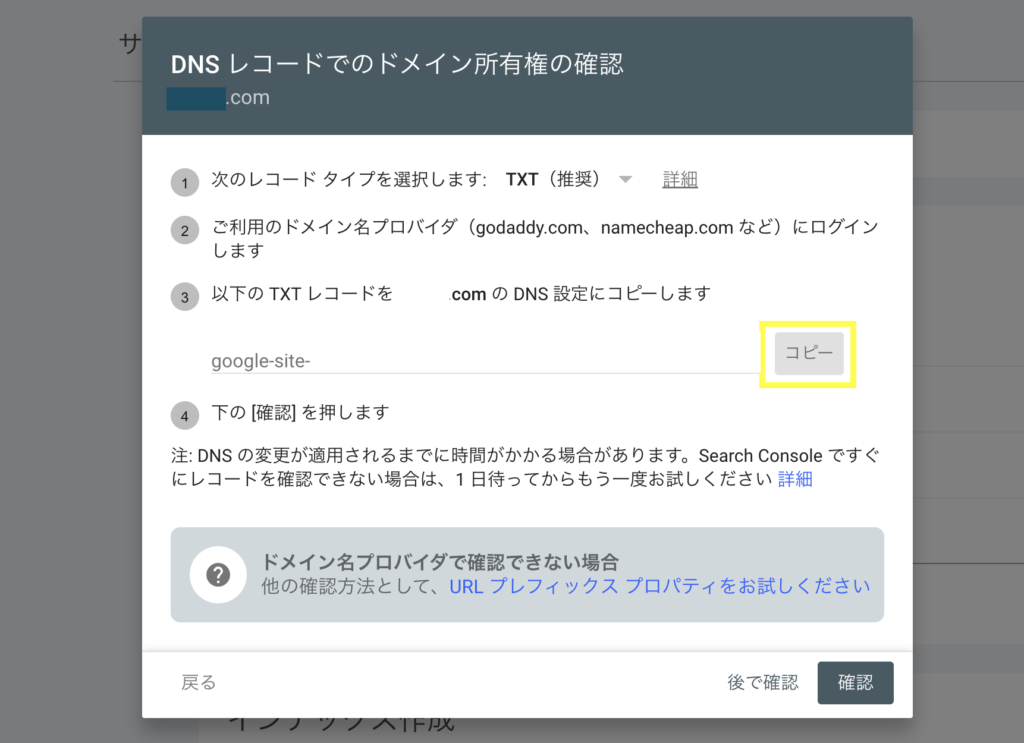Click the step 2 number badge
Image resolution: width=1024 pixels, height=743 pixels.
[184, 232]
